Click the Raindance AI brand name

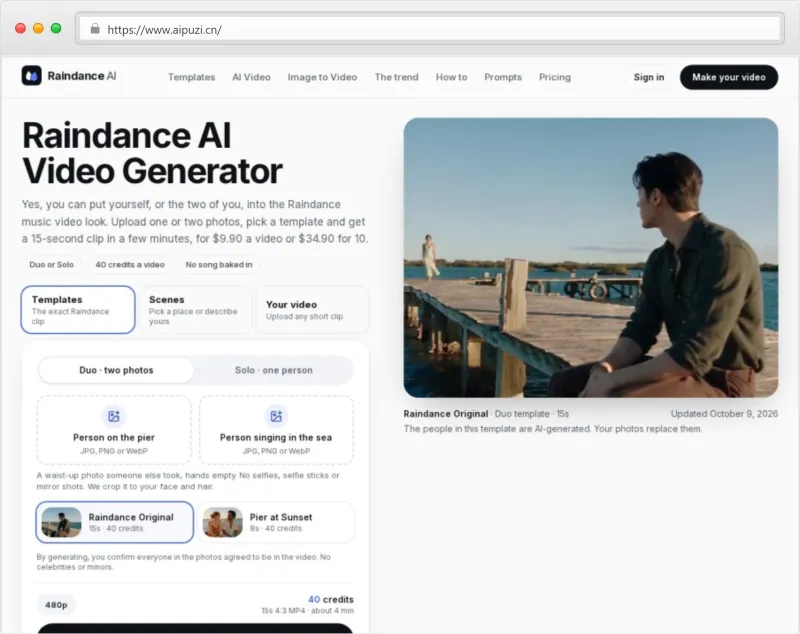[82, 76]
